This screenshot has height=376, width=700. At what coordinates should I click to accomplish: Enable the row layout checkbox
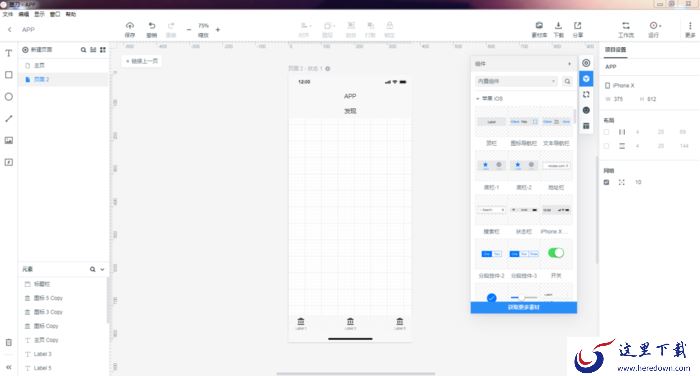click(606, 146)
